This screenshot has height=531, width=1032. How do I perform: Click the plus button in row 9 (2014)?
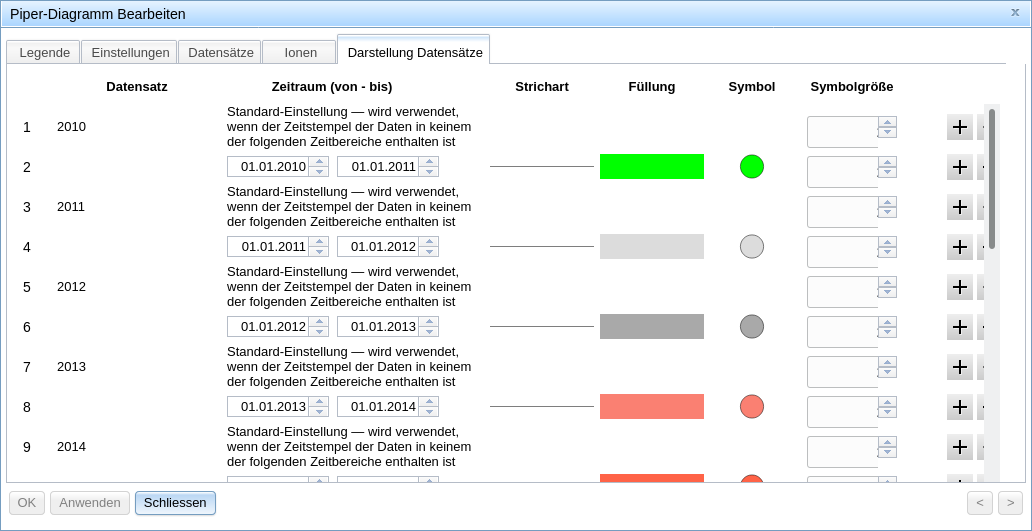coord(959,447)
